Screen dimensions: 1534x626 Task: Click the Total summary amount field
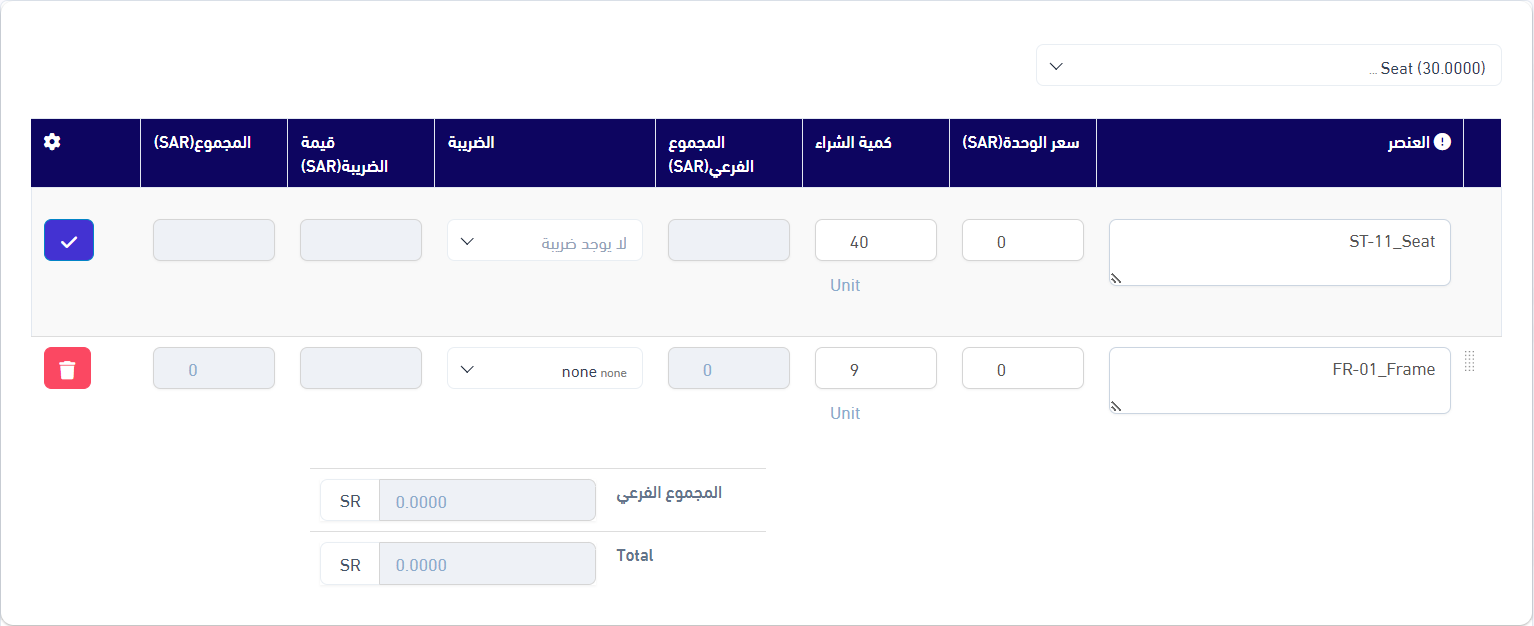pyautogui.click(x=487, y=564)
